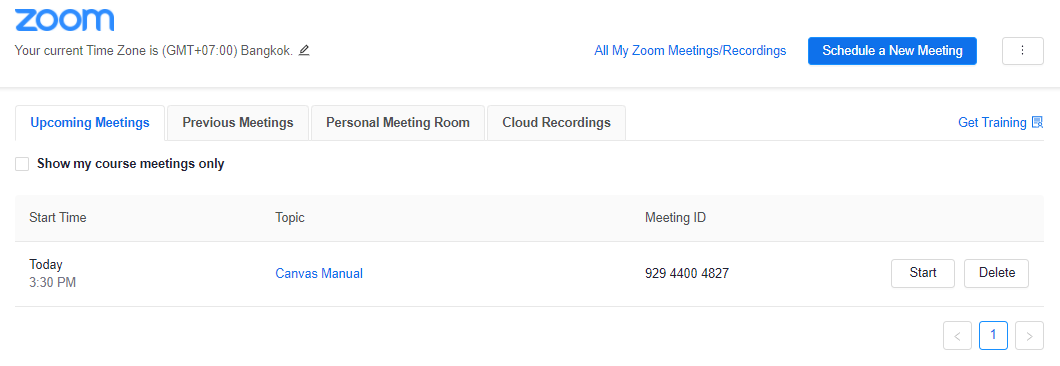Screen dimensions: 1060x366
Task: Select the Upcoming Meetings tab
Action: [90, 122]
